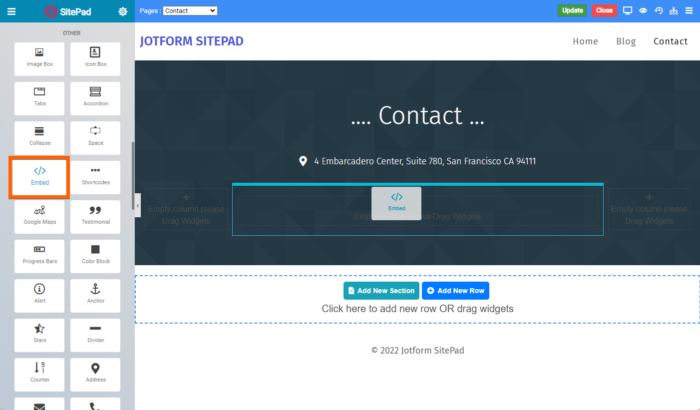Select the Stars widget
The image size is (700, 410).
coord(39,335)
